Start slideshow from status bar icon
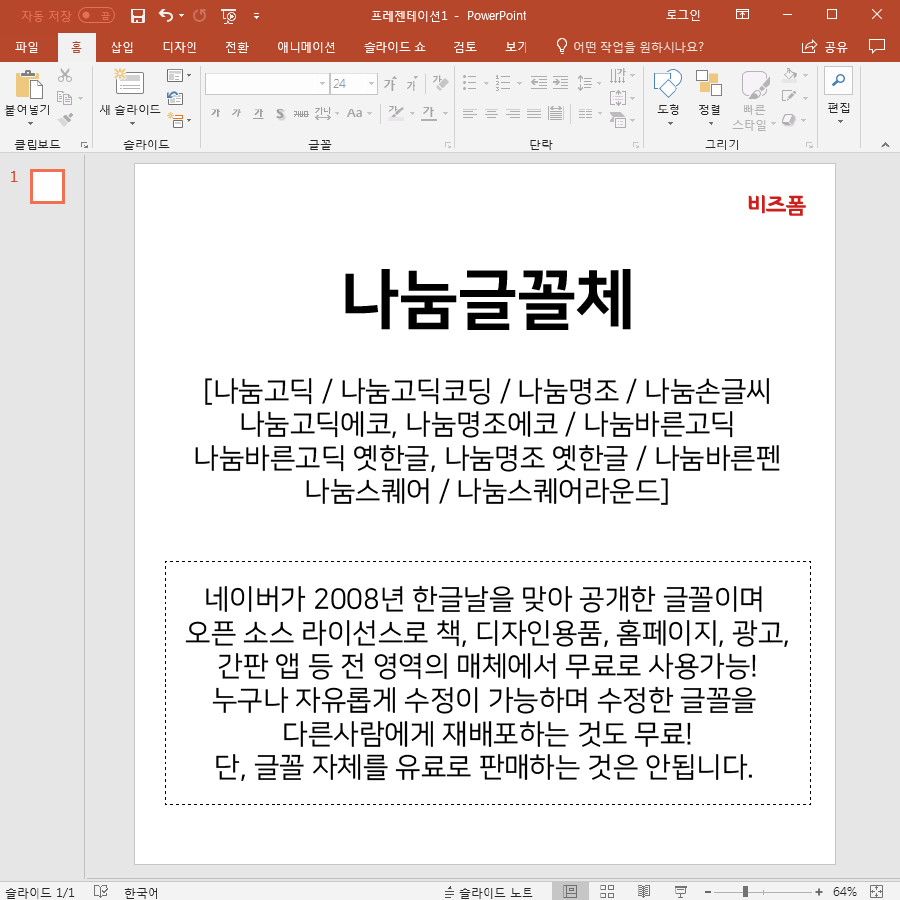This screenshot has height=900, width=900. [680, 891]
